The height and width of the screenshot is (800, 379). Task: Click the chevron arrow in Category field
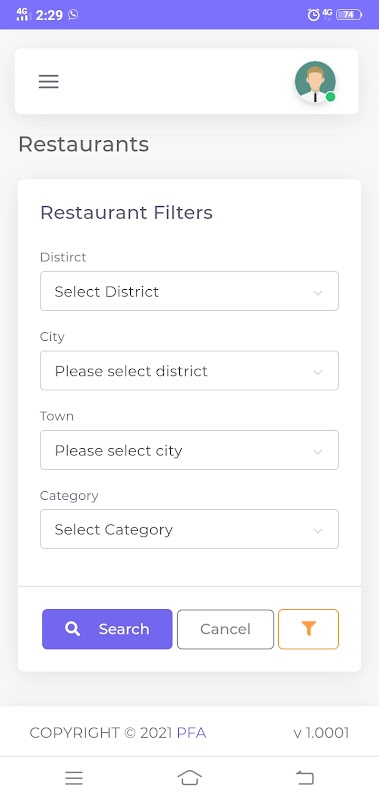318,531
